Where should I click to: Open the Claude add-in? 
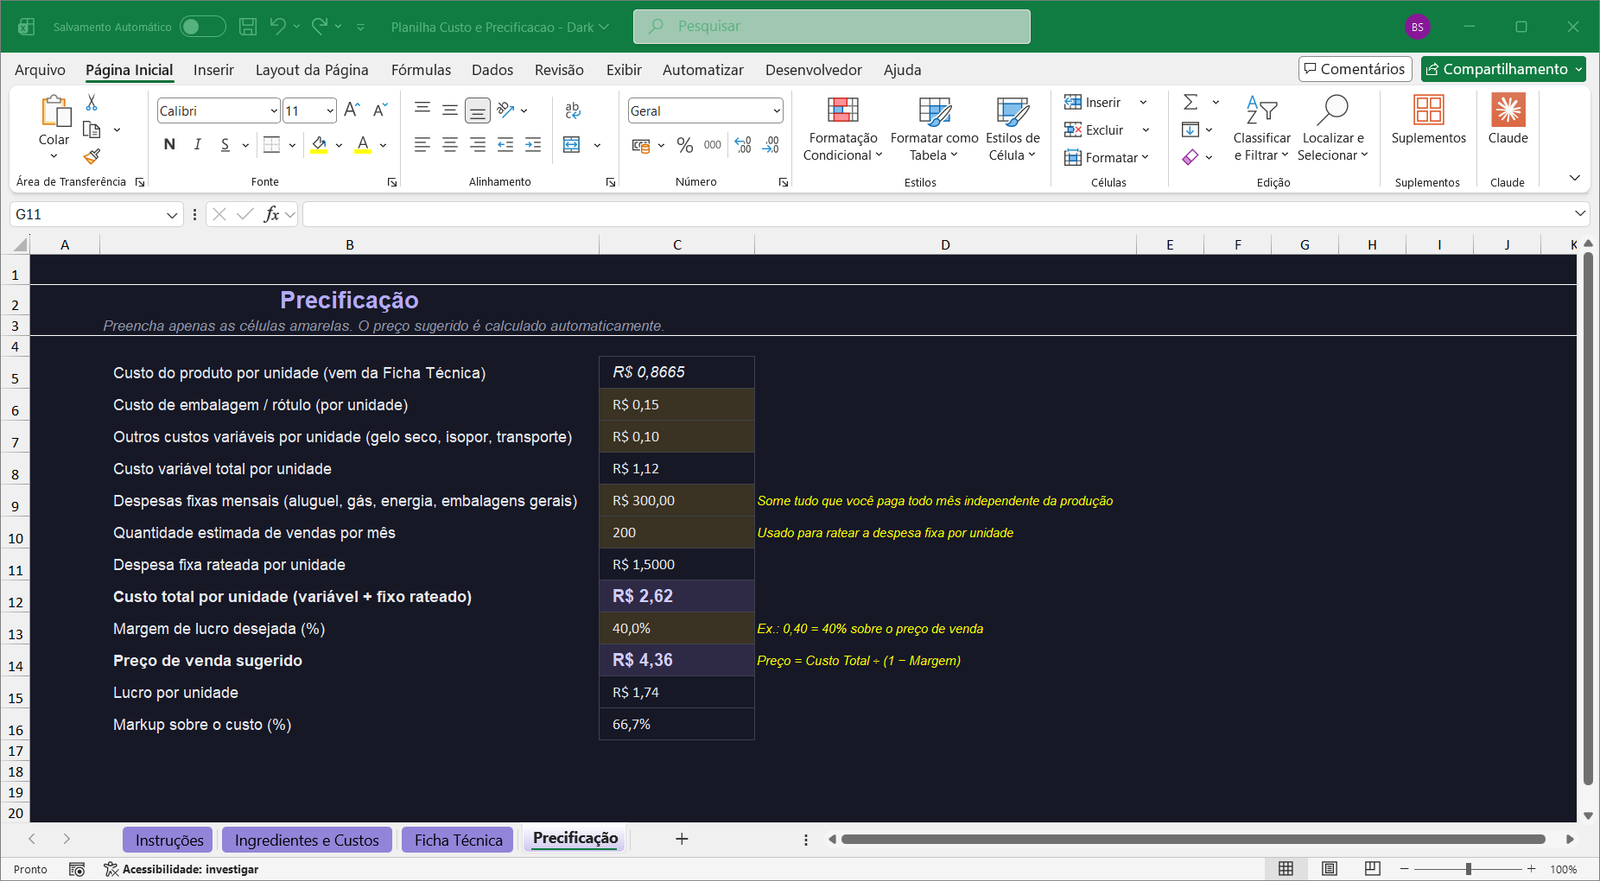pyautogui.click(x=1508, y=120)
